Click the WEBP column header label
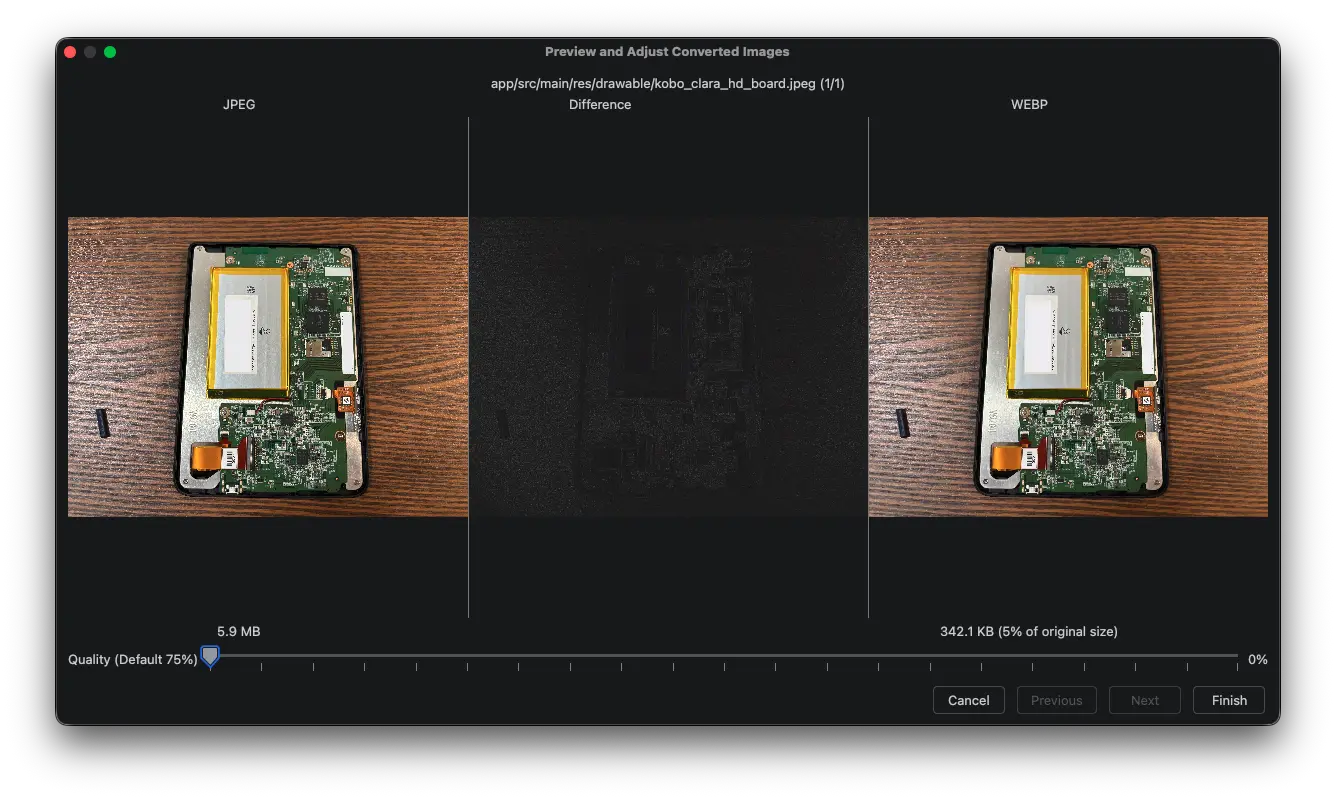 point(1029,104)
